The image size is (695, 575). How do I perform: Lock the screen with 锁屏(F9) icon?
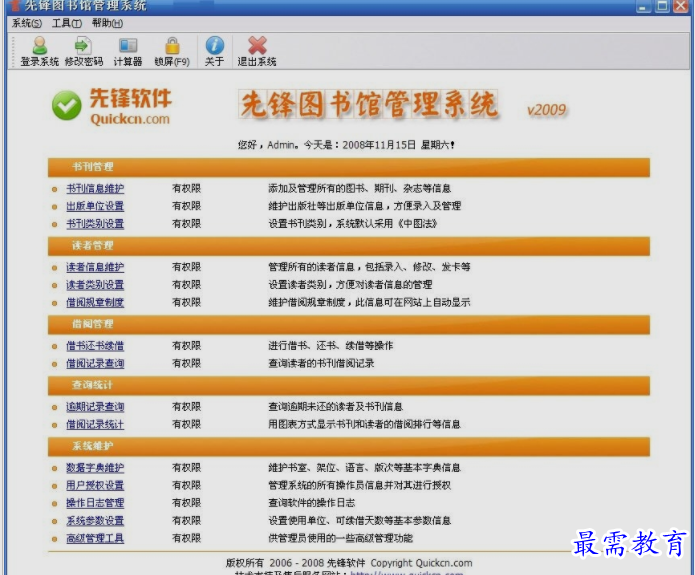pos(172,51)
